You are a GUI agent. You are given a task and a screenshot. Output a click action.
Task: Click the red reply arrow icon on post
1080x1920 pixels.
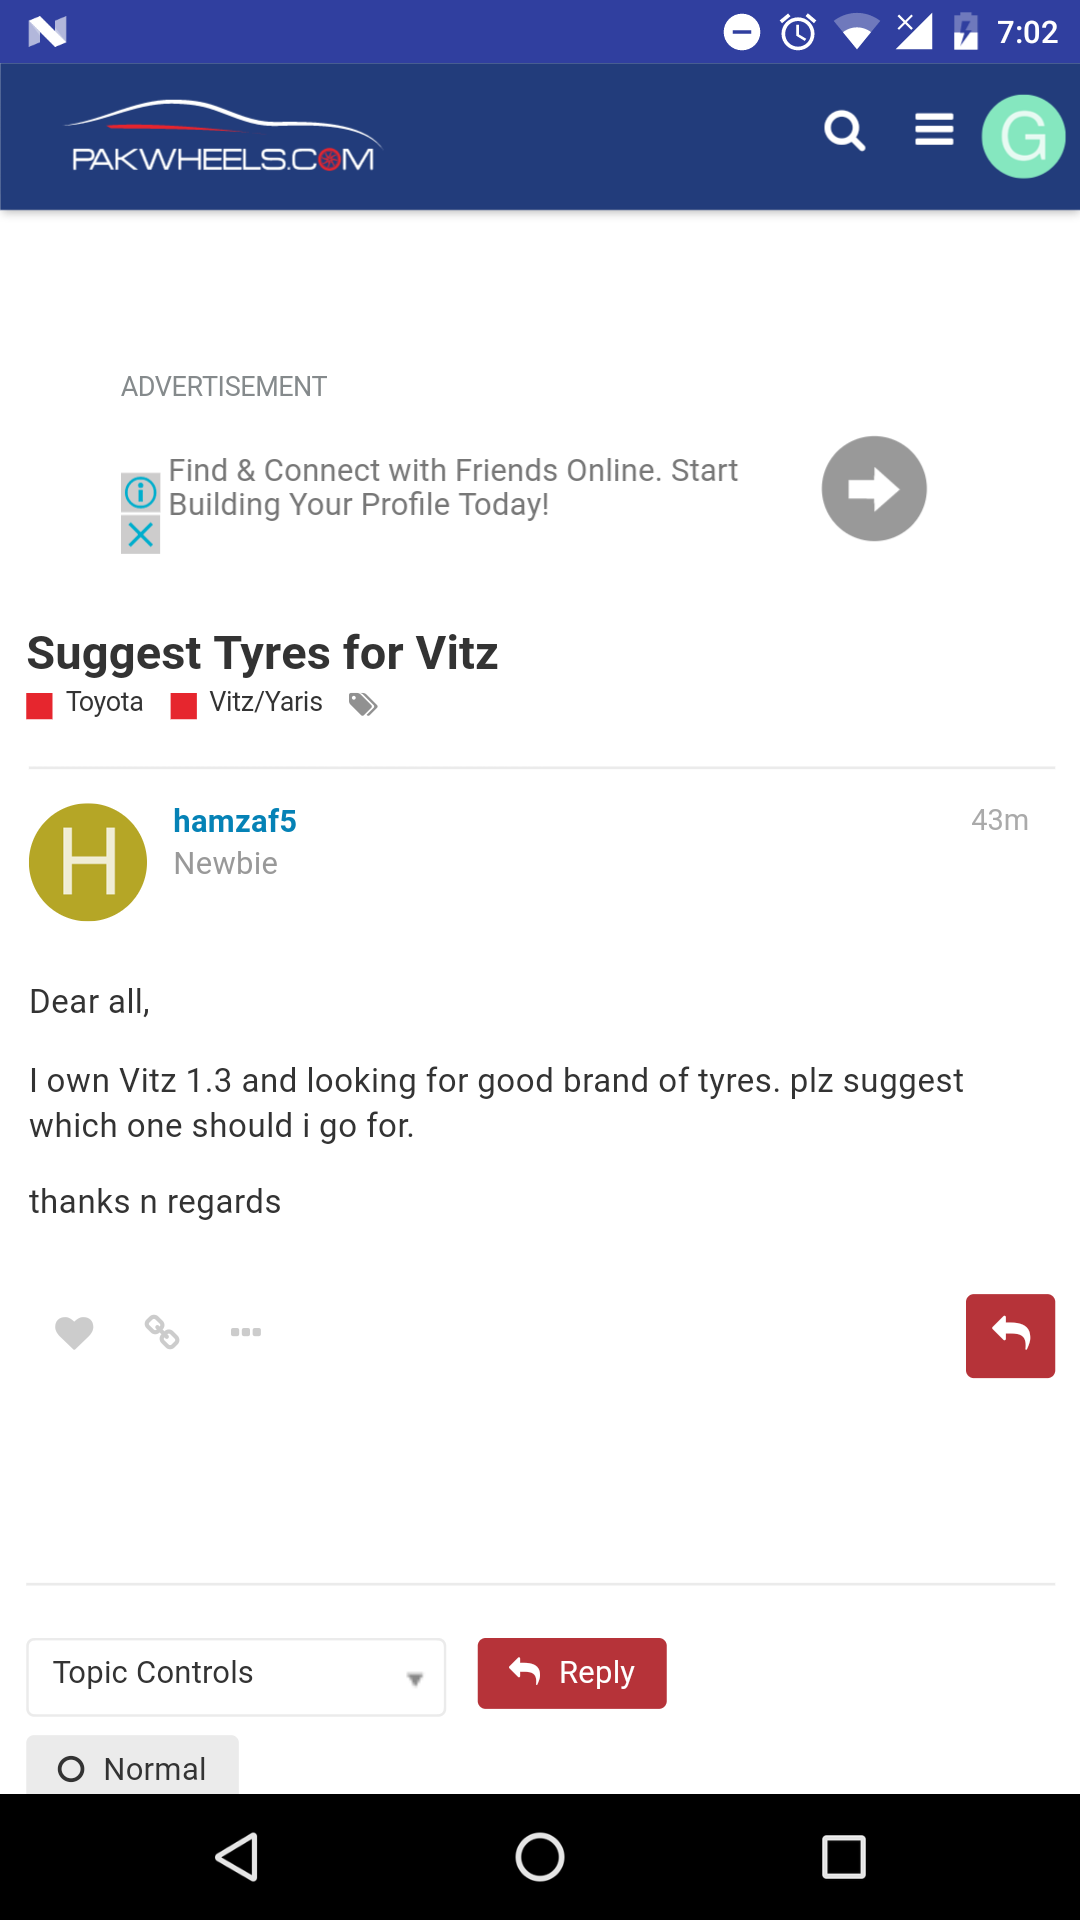click(x=1010, y=1336)
